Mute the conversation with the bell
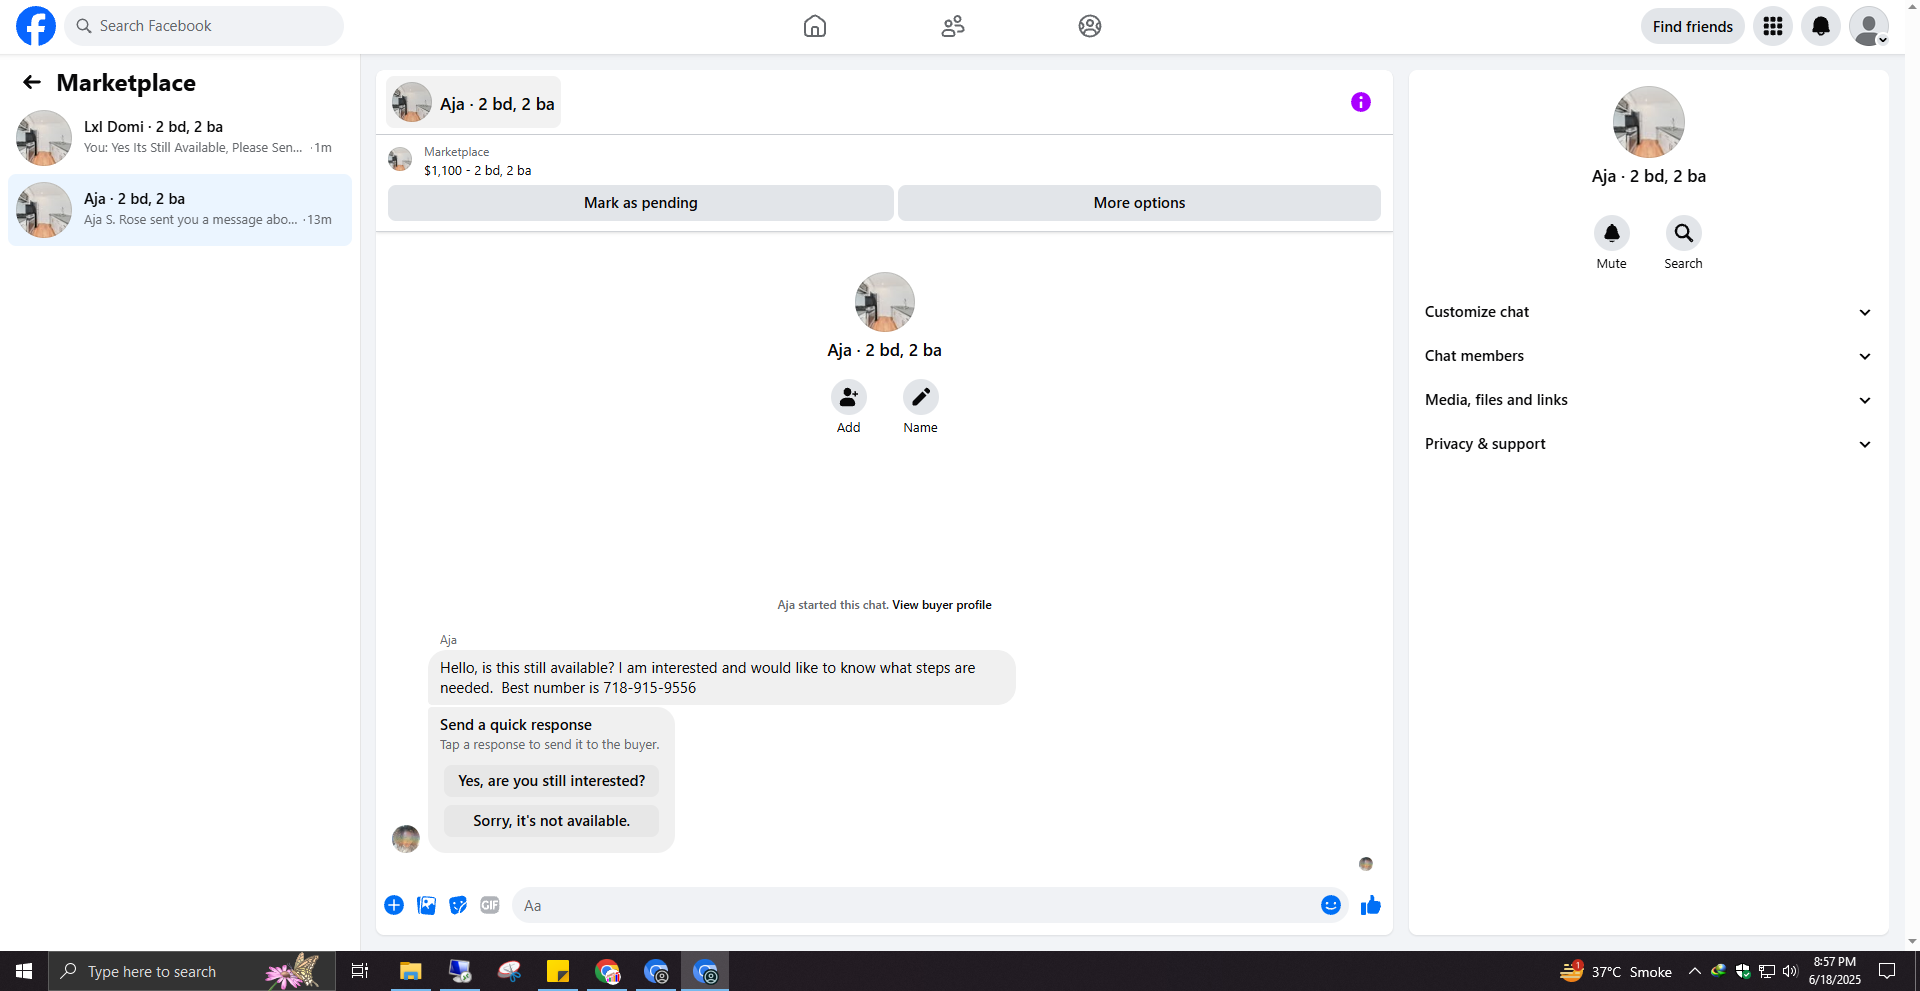 (1612, 233)
